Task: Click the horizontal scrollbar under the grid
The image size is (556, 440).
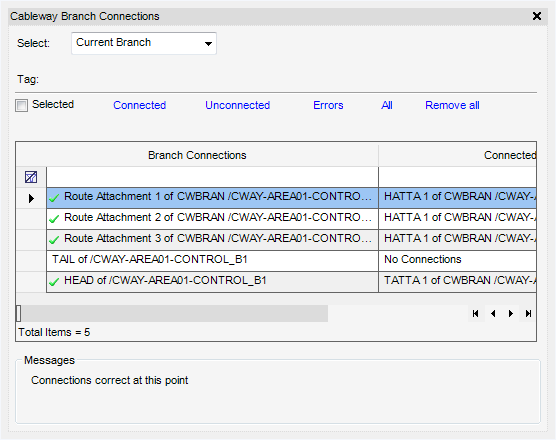Action: click(172, 313)
